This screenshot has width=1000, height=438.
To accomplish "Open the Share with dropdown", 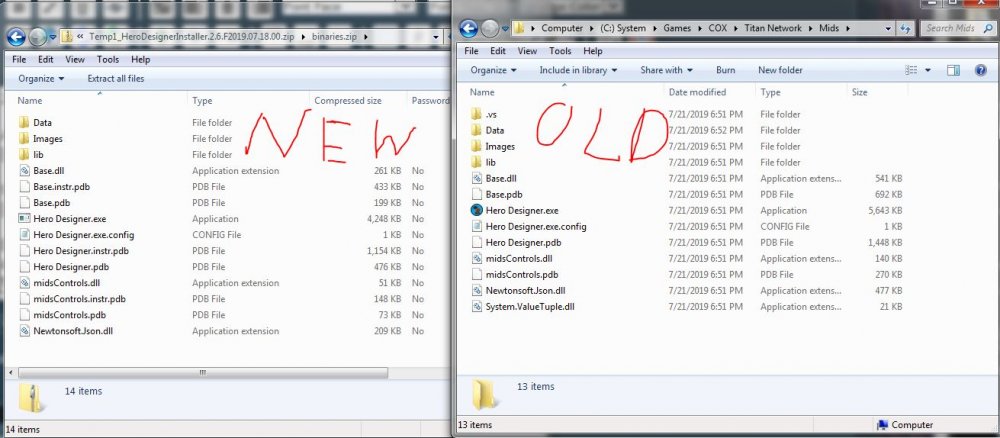I will (x=667, y=70).
